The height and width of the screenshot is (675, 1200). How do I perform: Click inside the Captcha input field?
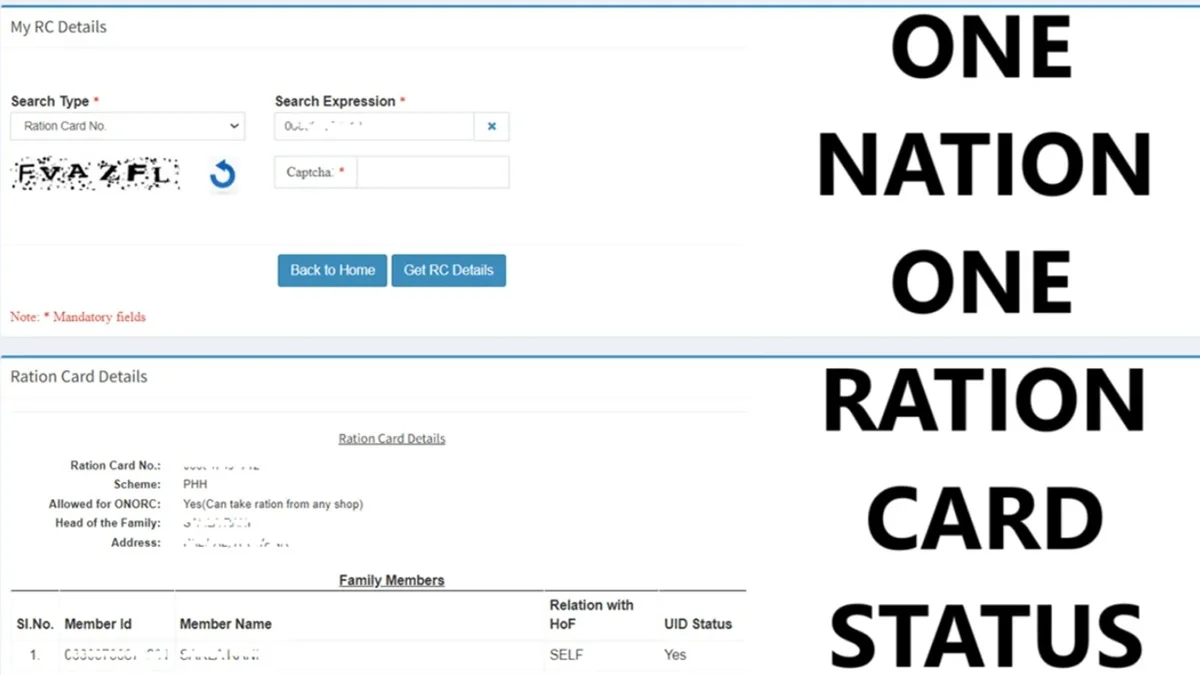pyautogui.click(x=430, y=172)
